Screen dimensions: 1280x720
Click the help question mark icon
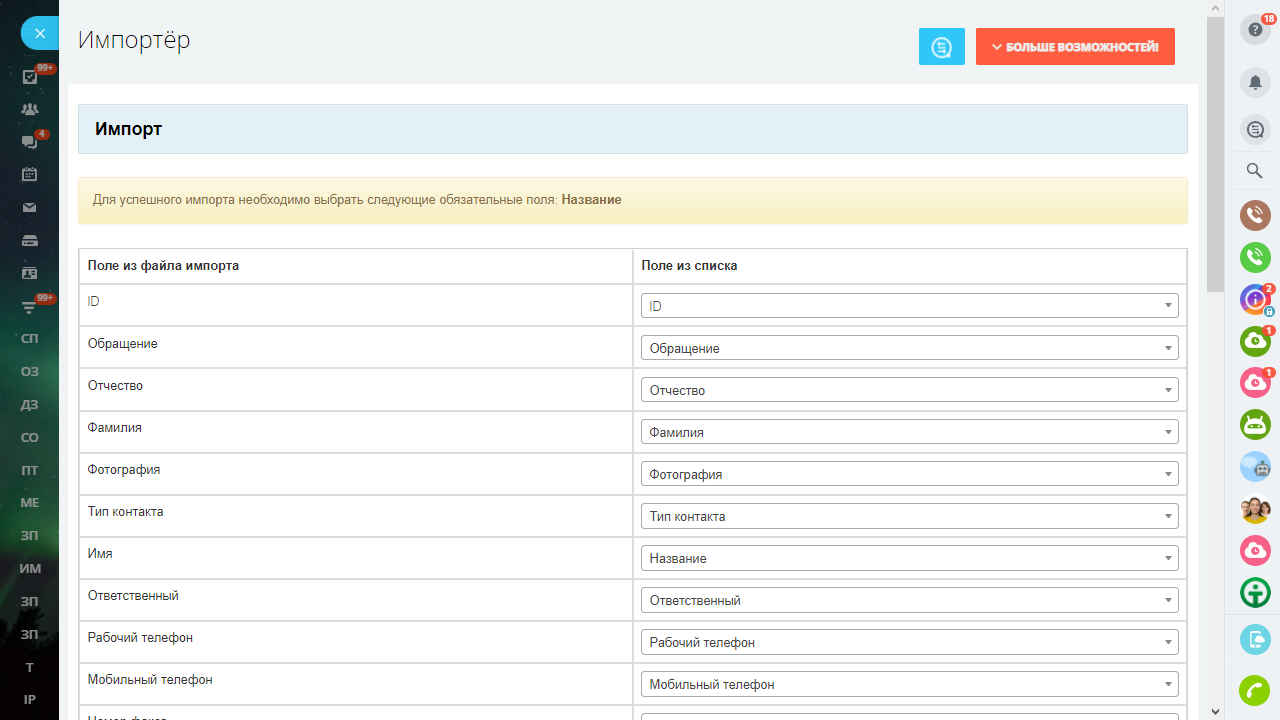(x=1255, y=30)
